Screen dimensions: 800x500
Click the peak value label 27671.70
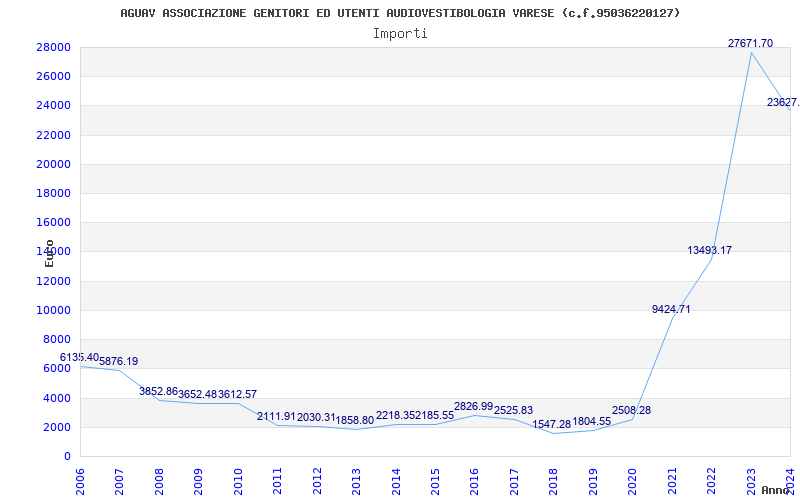coord(750,43)
